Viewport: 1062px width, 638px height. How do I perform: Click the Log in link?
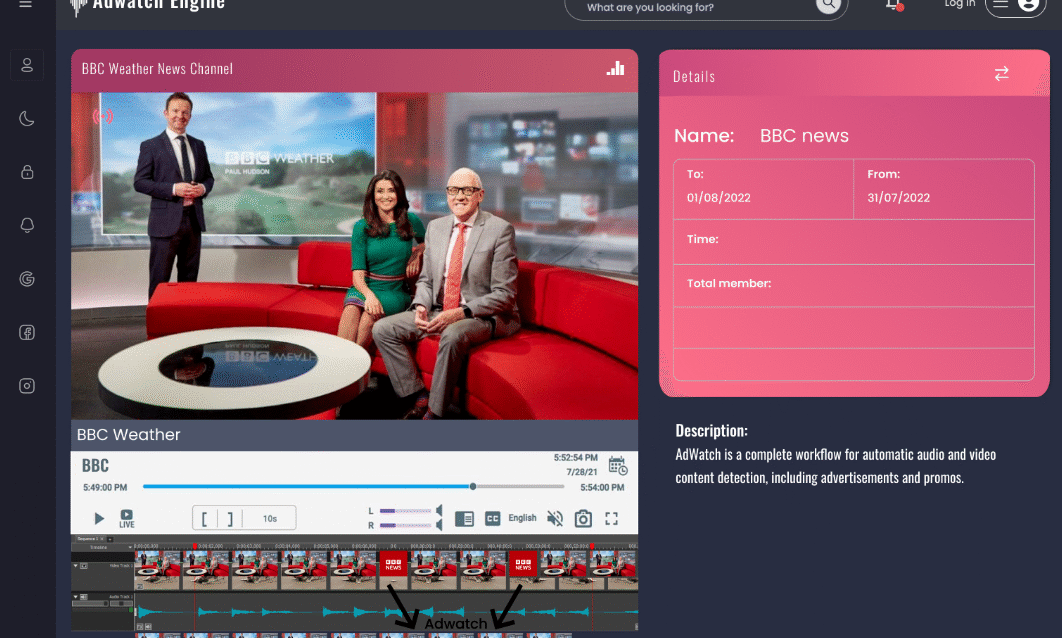pos(960,4)
